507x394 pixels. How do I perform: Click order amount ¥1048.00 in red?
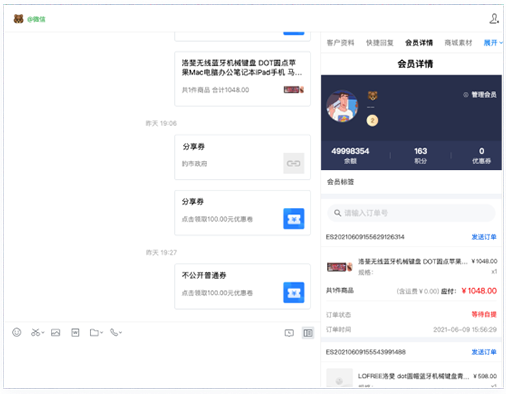479,291
